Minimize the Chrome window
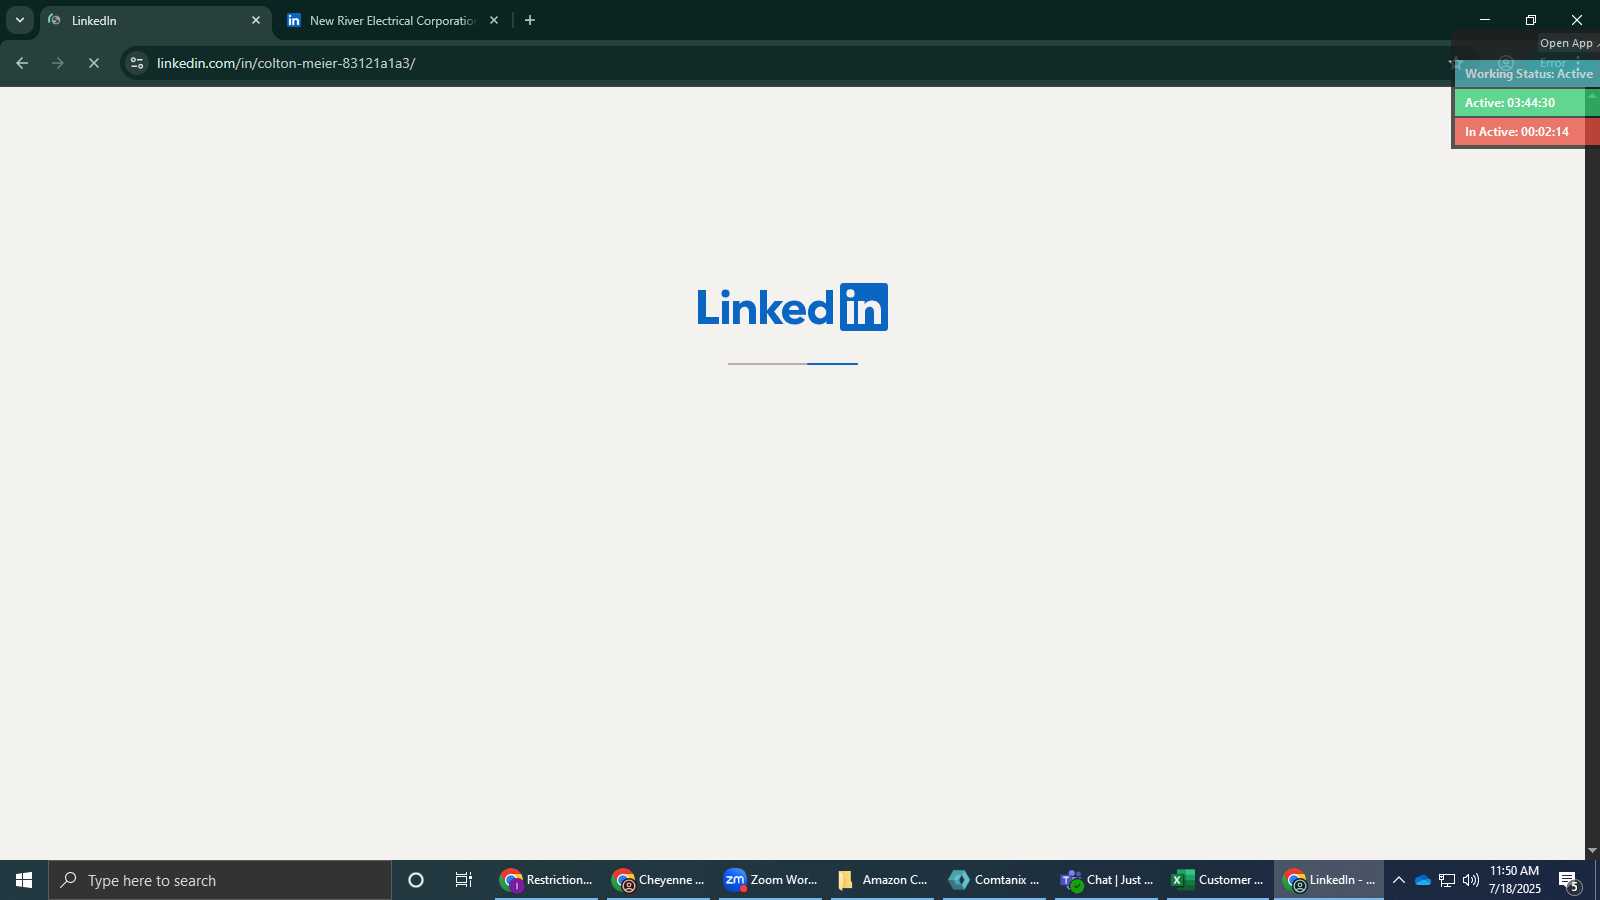The height and width of the screenshot is (900, 1600). [x=1485, y=20]
